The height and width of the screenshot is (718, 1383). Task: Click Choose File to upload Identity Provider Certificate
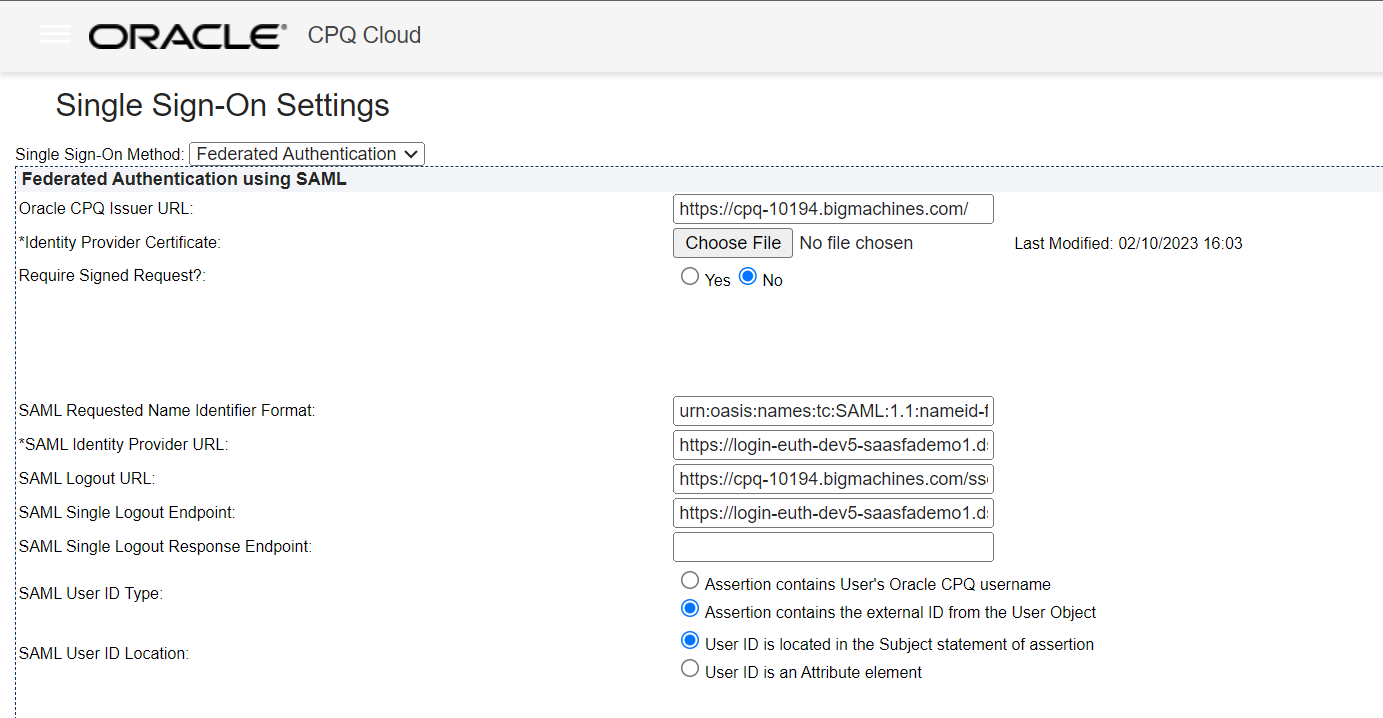point(732,242)
